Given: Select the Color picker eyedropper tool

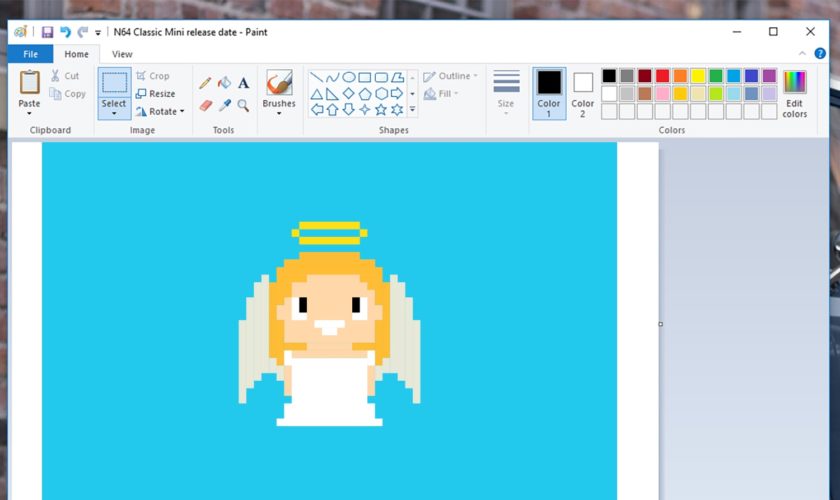Looking at the screenshot, I should (x=224, y=105).
